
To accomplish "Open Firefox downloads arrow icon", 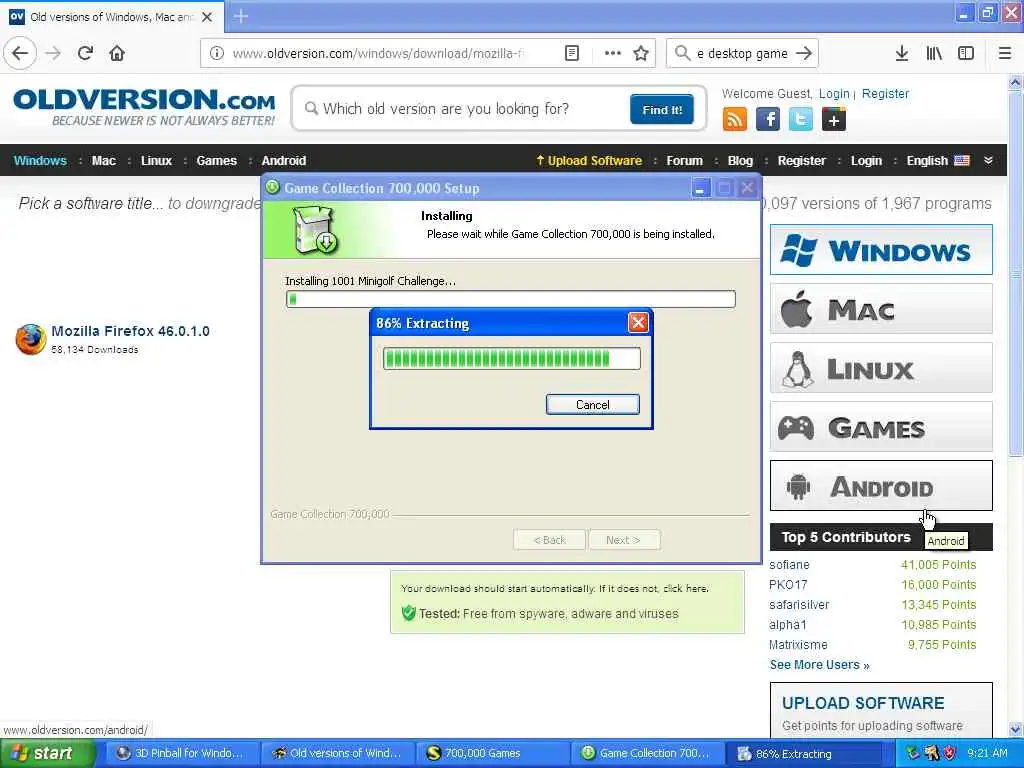I will tap(901, 53).
